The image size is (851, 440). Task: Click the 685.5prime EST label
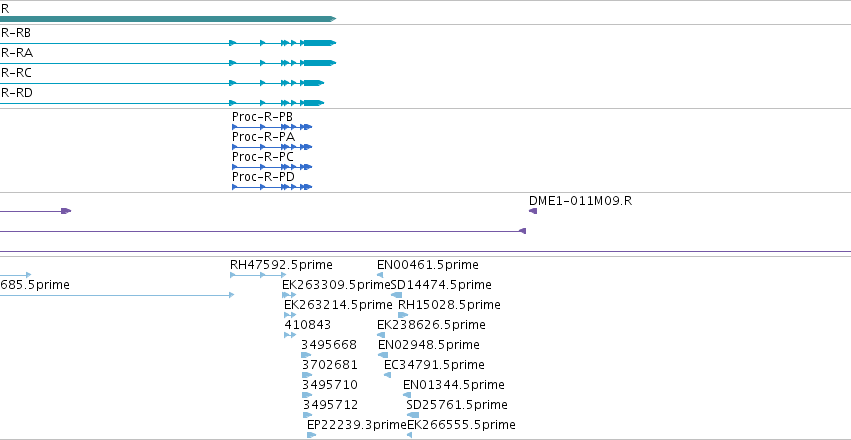(x=35, y=285)
